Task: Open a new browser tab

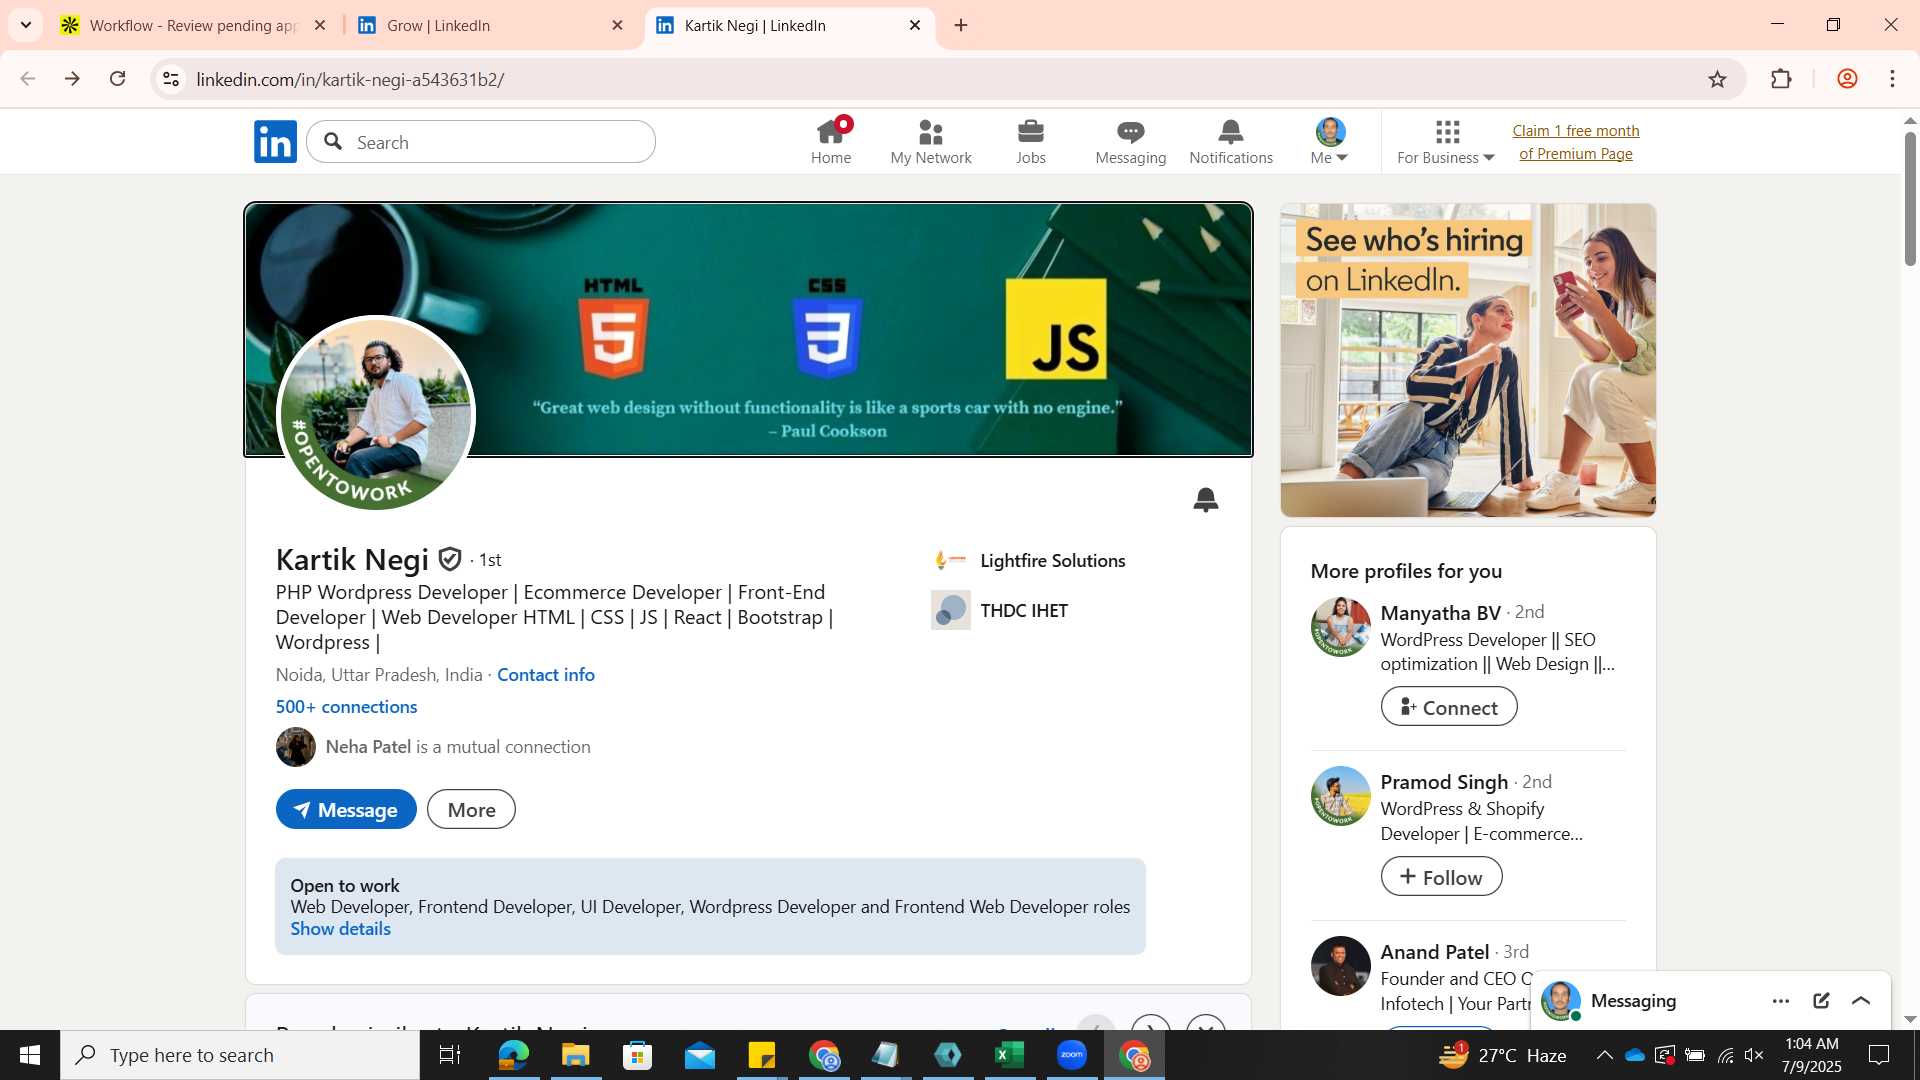Action: (961, 25)
